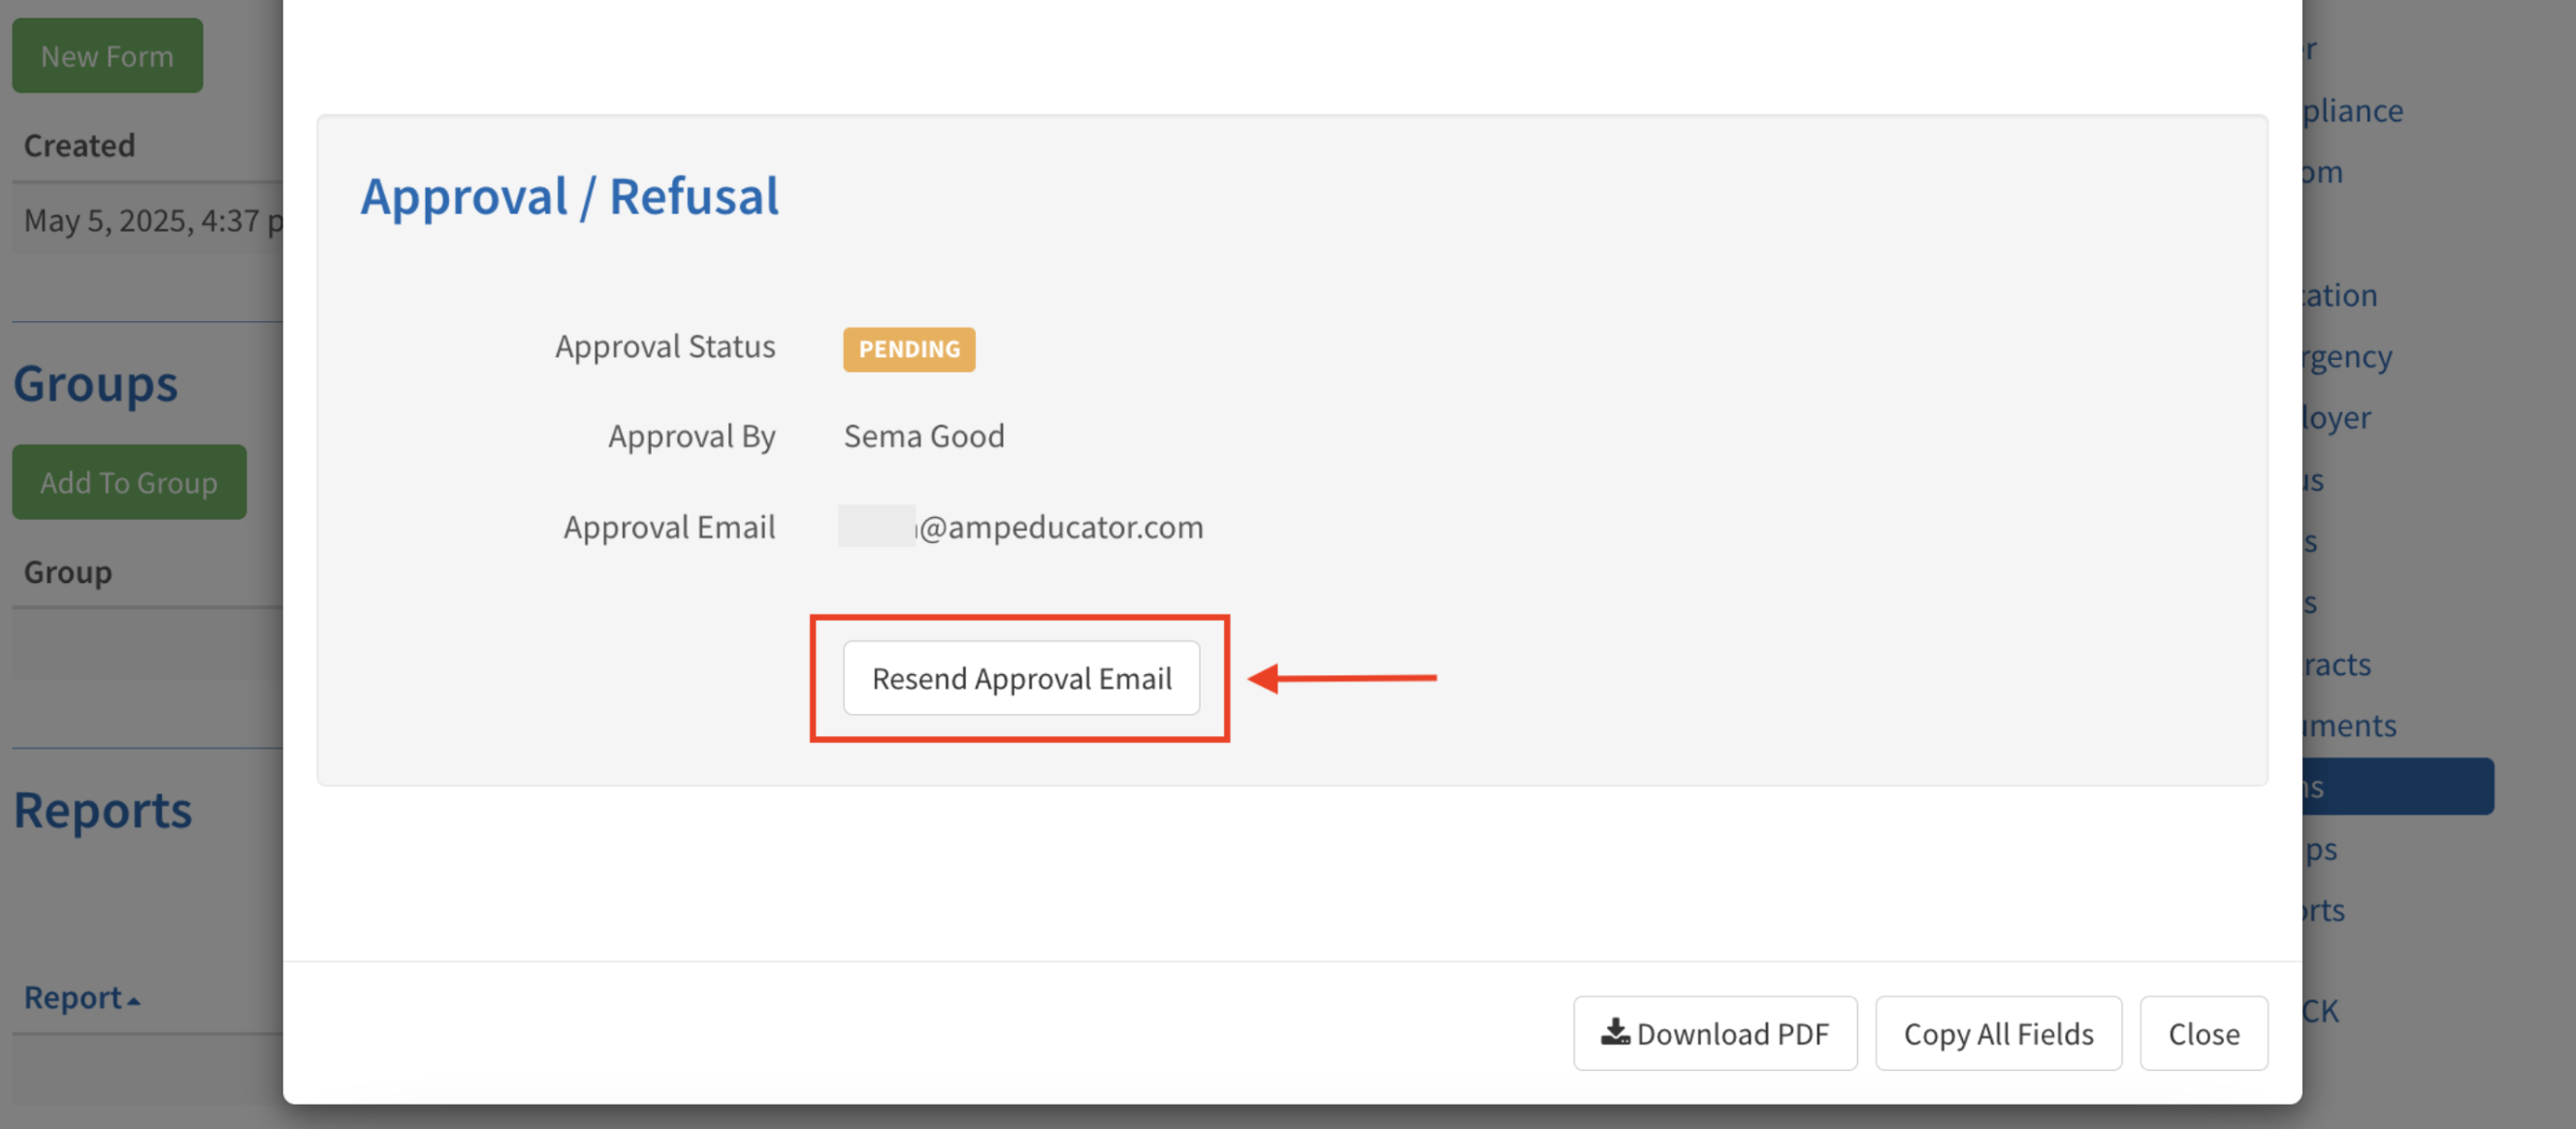Viewport: 2576px width, 1129px height.
Task: Open the Contracts sidebar link
Action: tap(2336, 664)
